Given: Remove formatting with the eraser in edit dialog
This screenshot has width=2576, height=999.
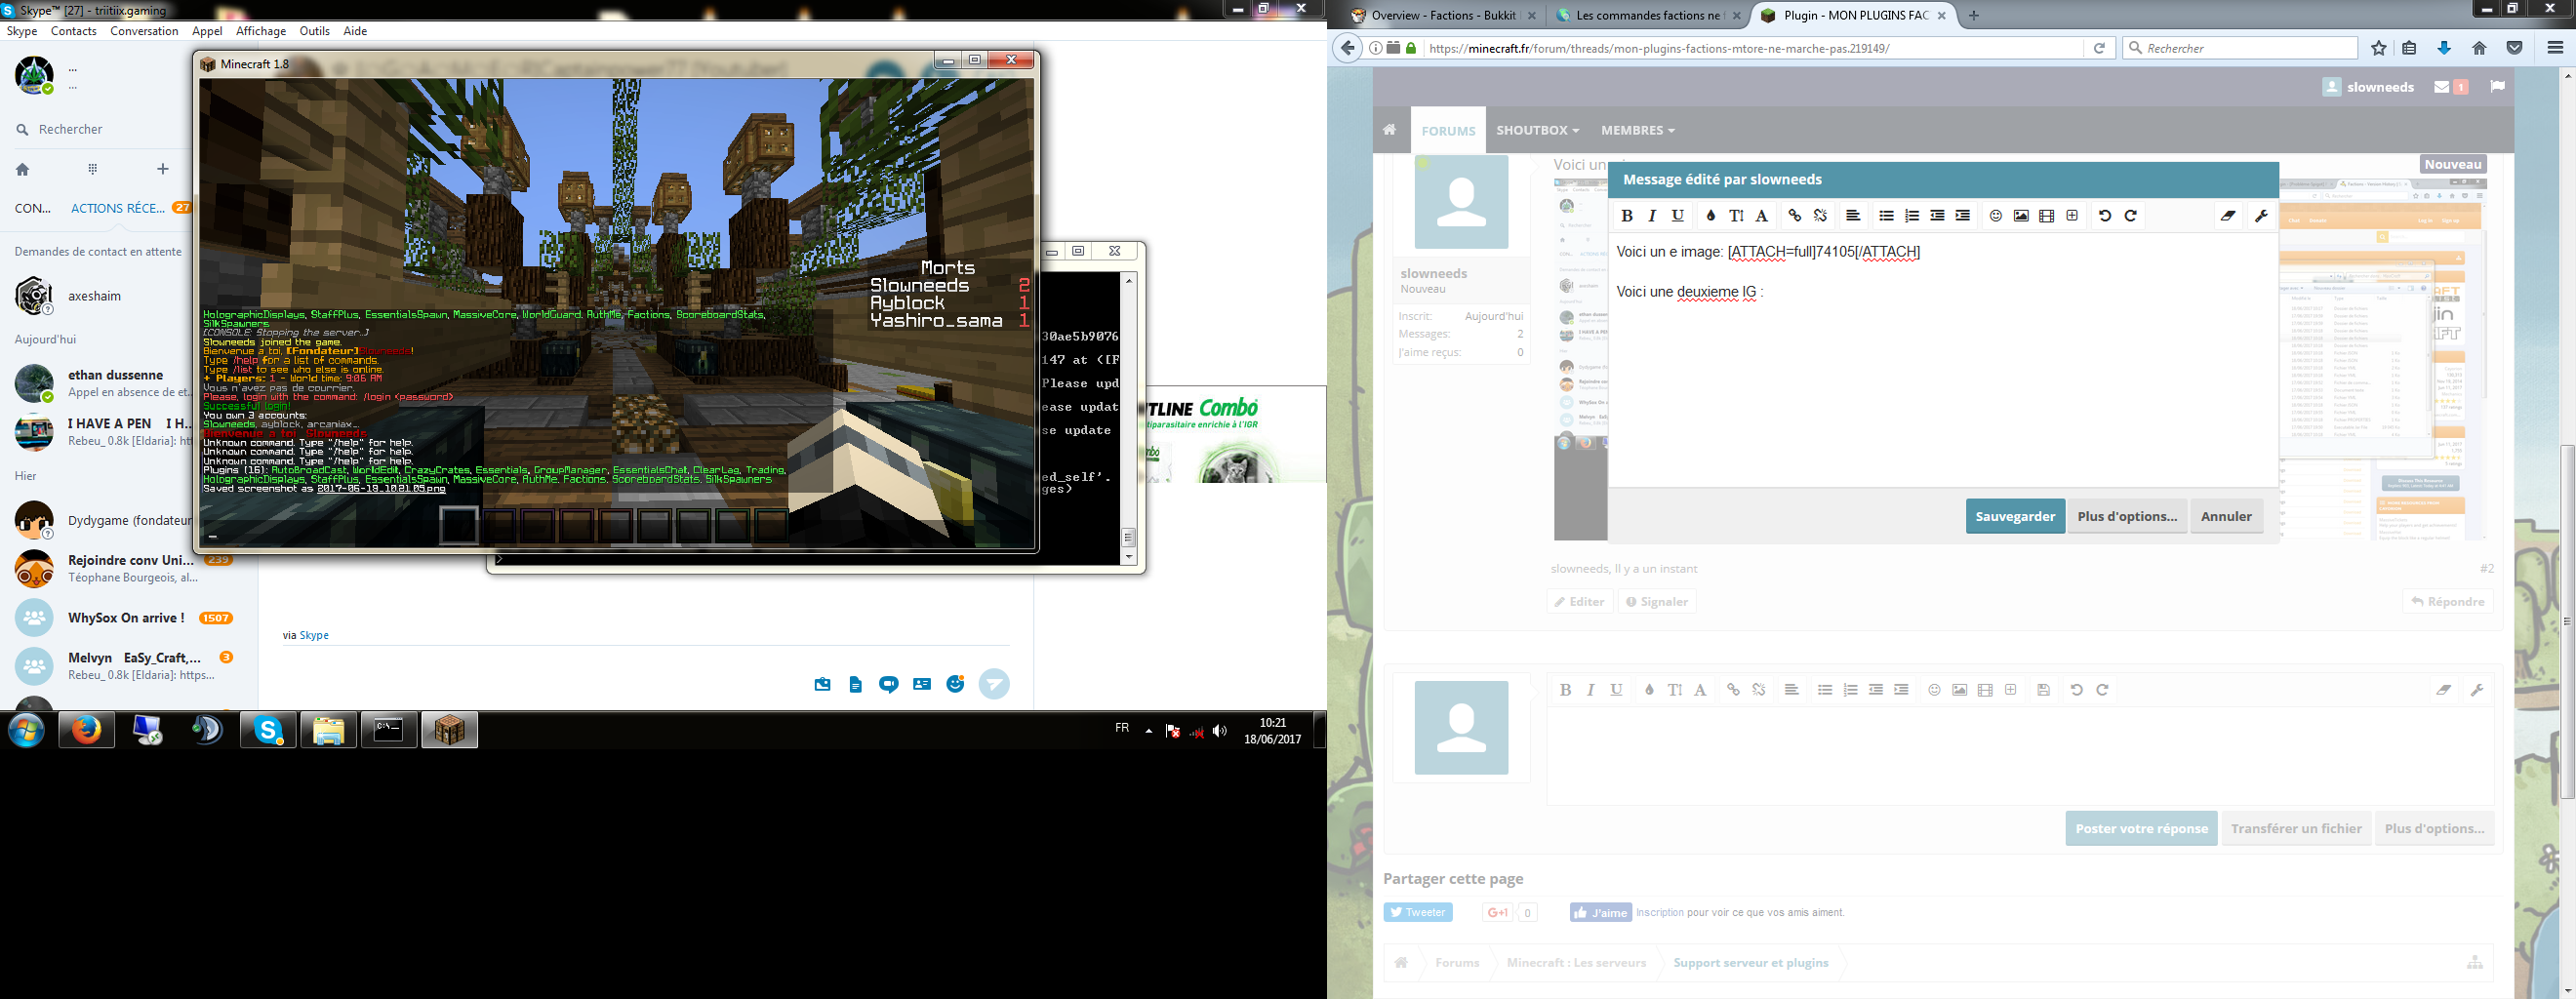Looking at the screenshot, I should tap(2228, 216).
